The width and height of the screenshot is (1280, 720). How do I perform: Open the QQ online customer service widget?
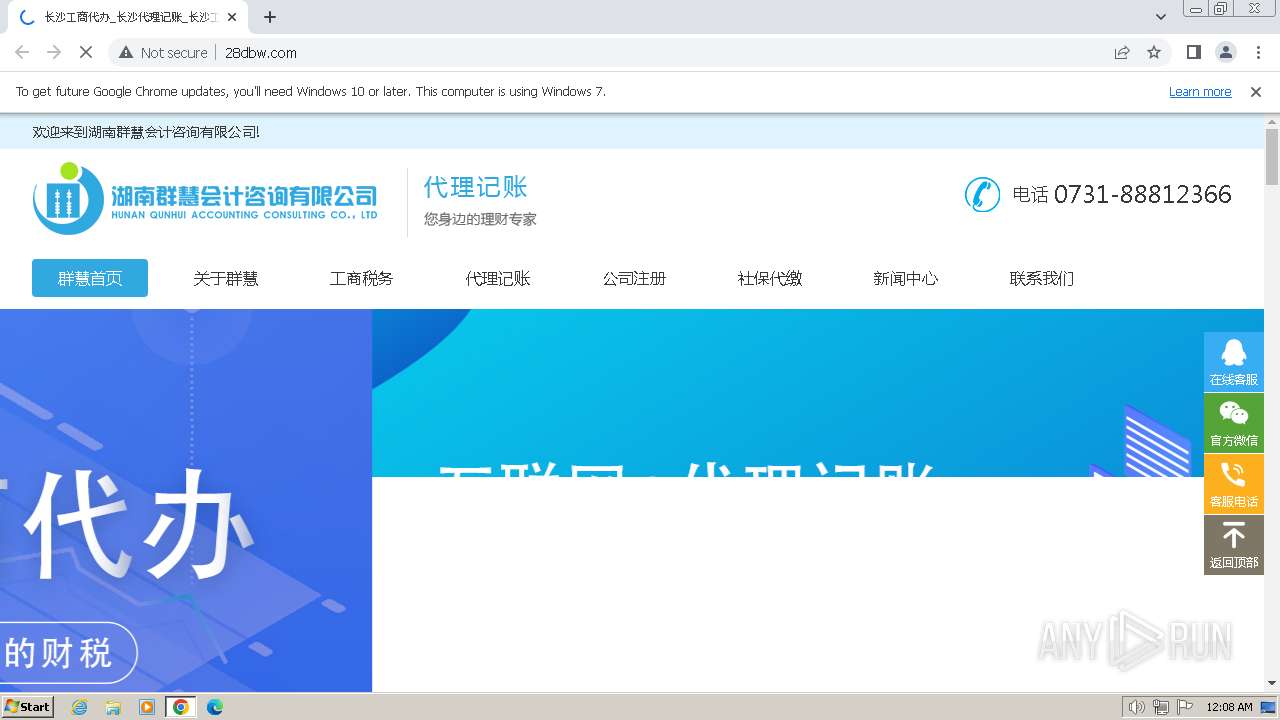[x=1233, y=362]
